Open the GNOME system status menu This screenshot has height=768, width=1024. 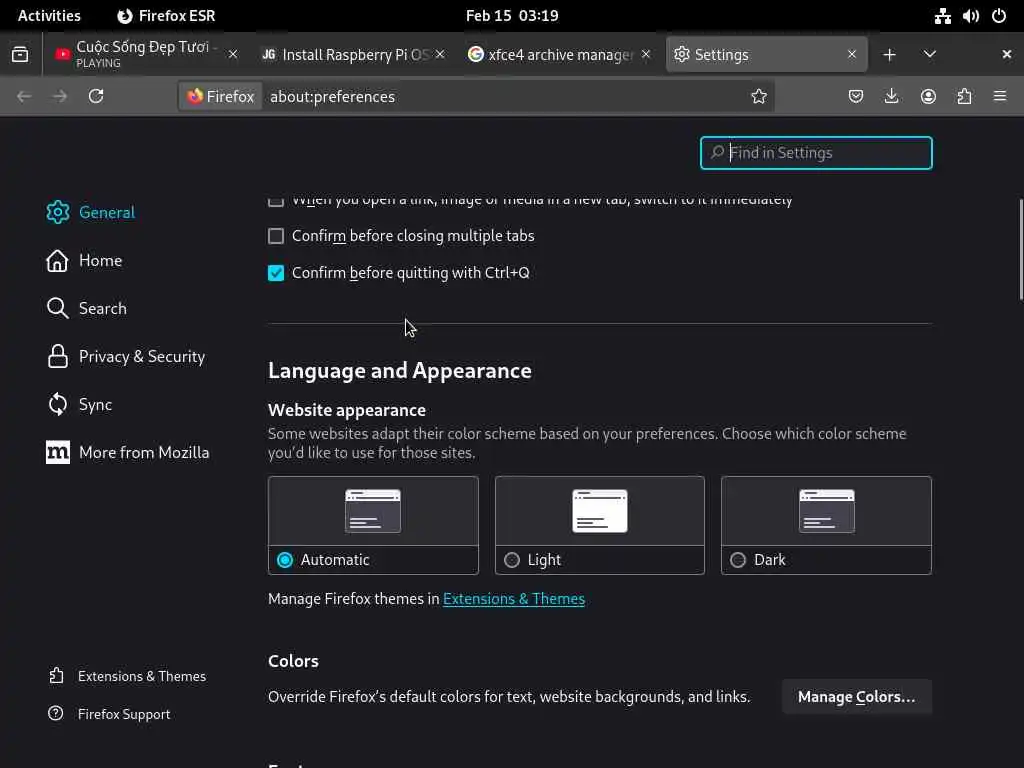point(970,15)
